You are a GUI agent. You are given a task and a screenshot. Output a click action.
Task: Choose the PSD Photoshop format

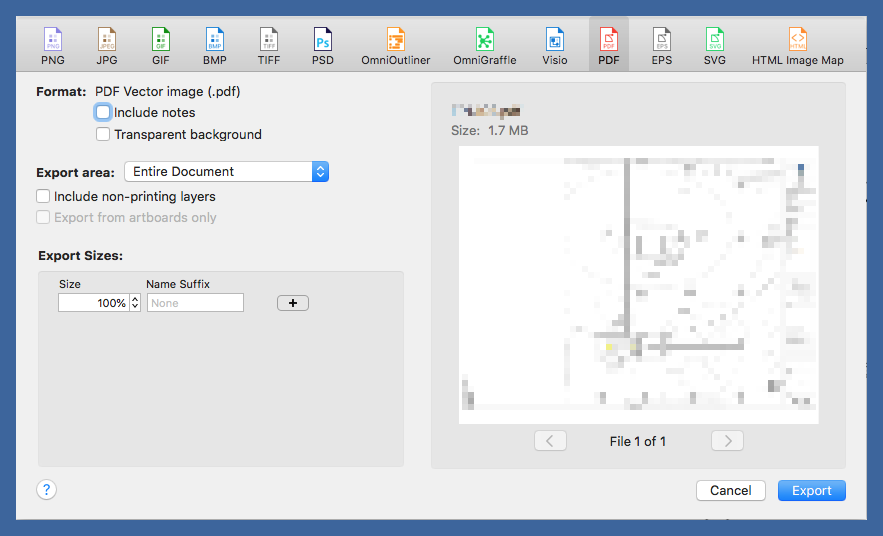click(x=322, y=45)
